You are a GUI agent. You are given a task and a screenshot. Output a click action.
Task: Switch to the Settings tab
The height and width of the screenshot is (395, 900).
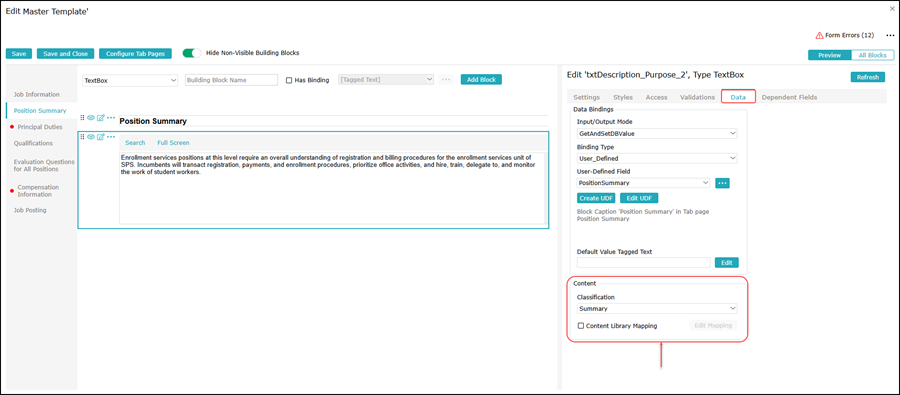point(587,97)
